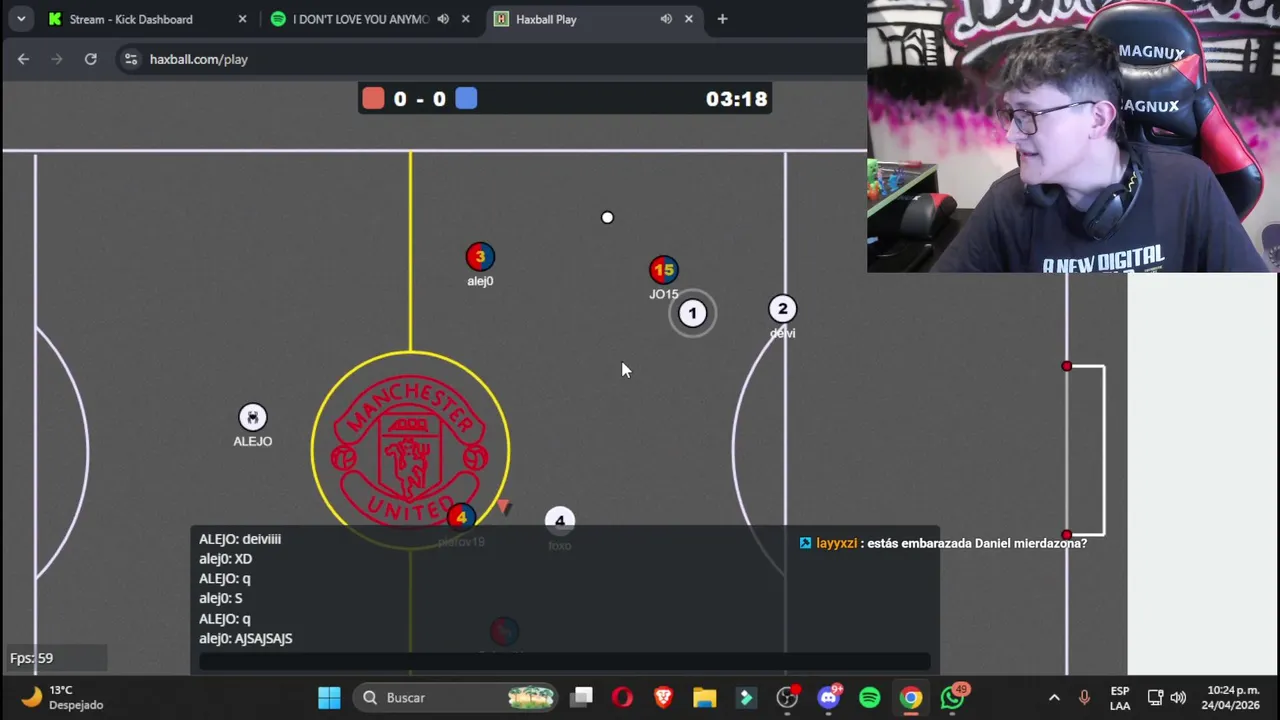The width and height of the screenshot is (1280, 720).
Task: Close the Haxball Play tab
Action: point(689,19)
